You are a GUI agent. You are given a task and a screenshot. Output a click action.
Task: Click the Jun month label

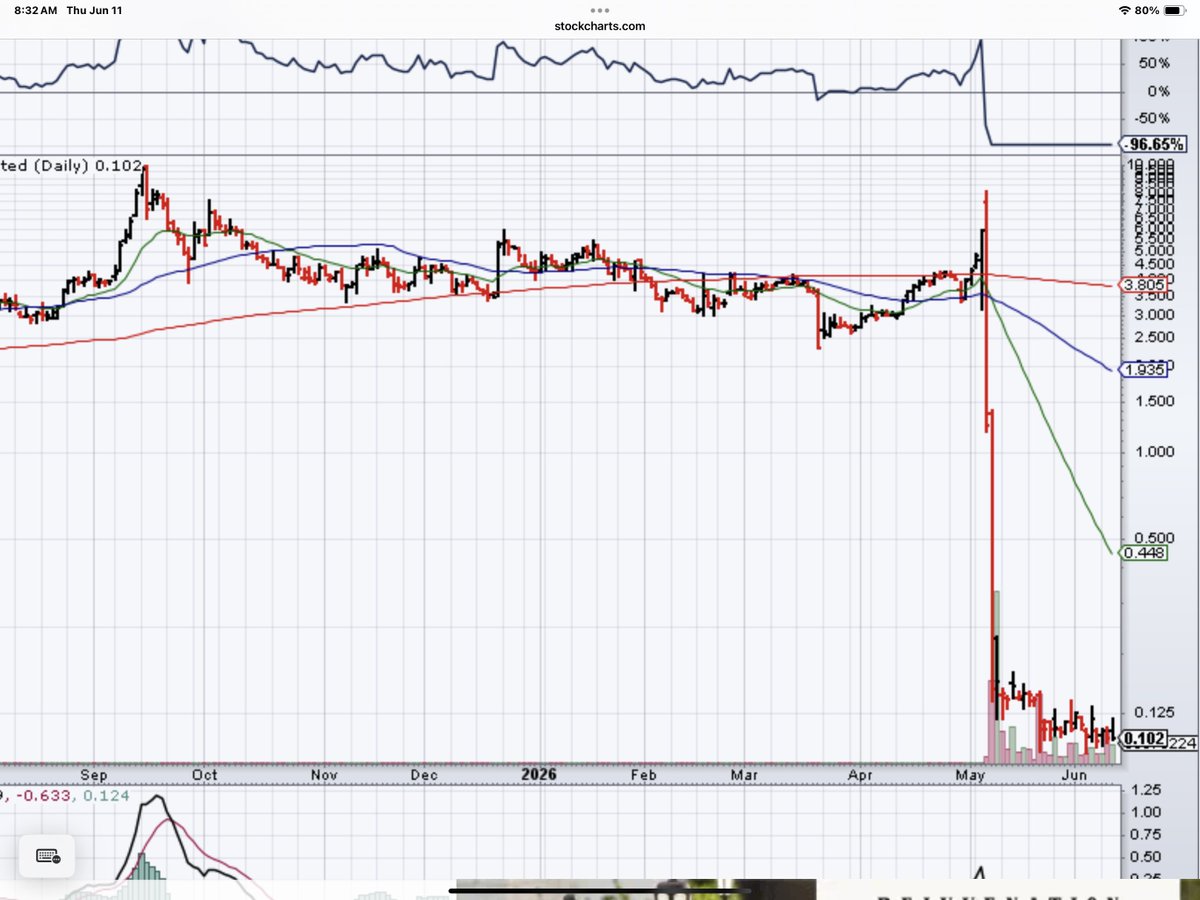click(x=1074, y=774)
